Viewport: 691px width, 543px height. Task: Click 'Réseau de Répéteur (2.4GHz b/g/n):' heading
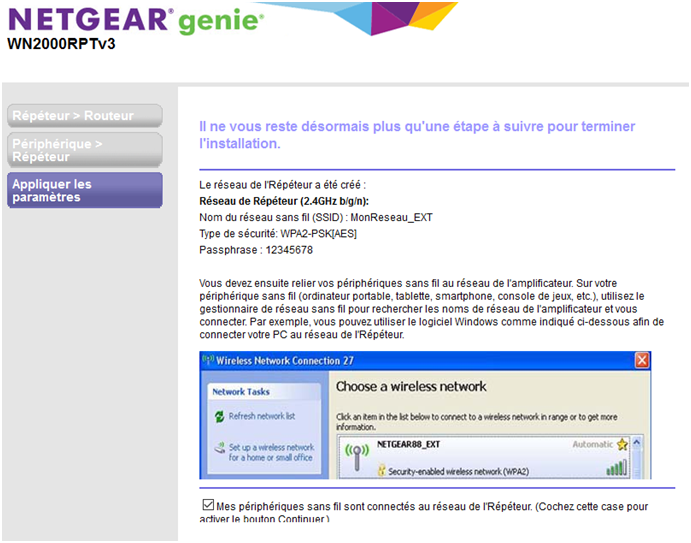click(x=284, y=201)
